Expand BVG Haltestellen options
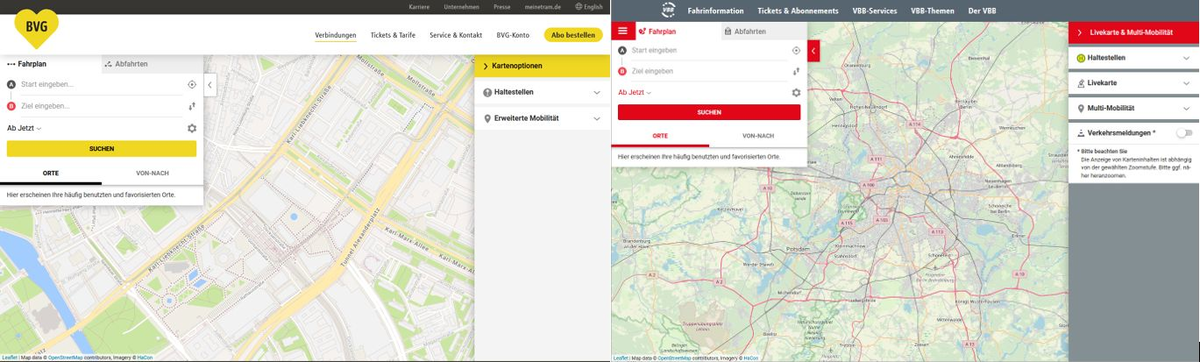 coord(597,92)
